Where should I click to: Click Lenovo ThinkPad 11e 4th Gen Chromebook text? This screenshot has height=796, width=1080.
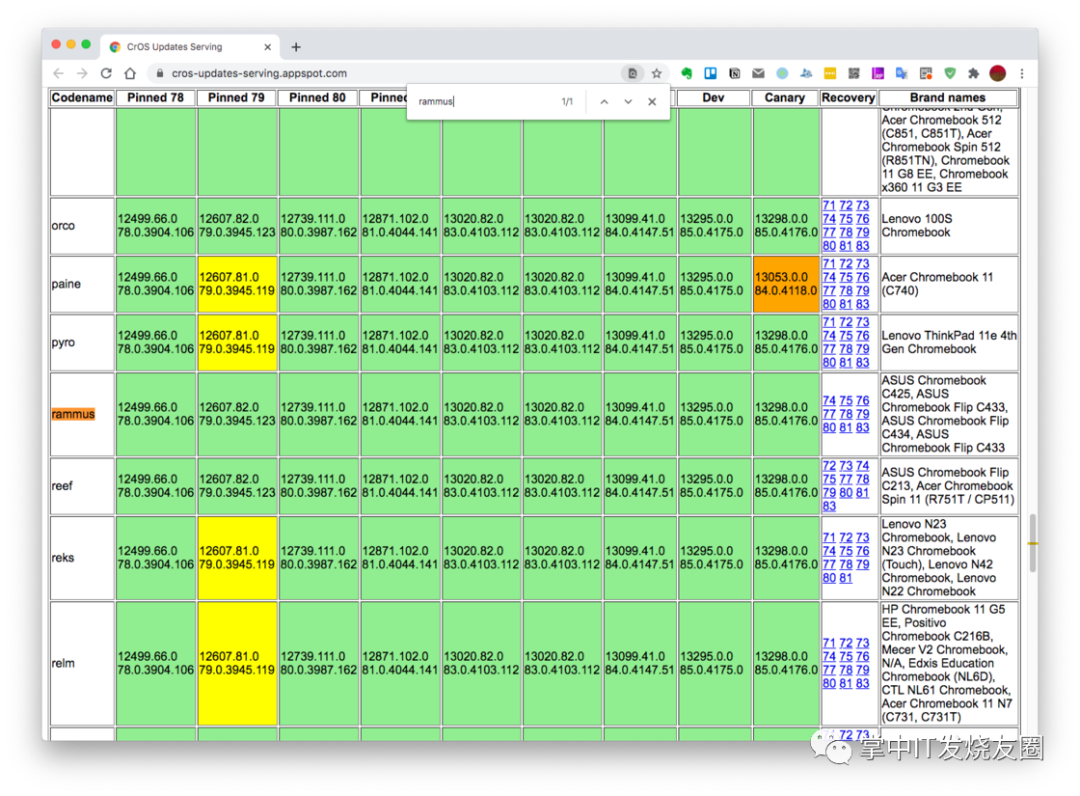click(949, 342)
